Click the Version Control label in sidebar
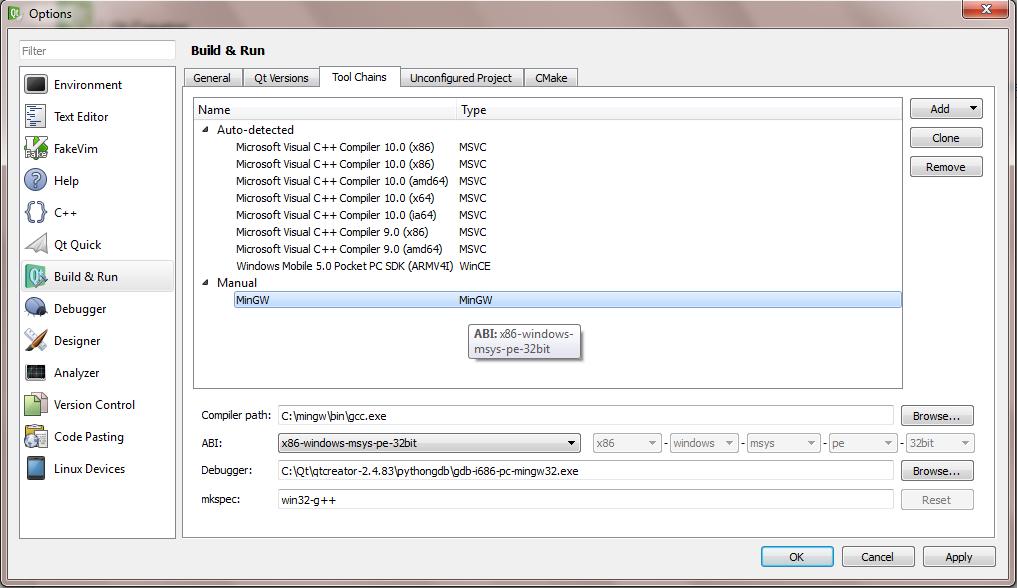 tap(94, 405)
